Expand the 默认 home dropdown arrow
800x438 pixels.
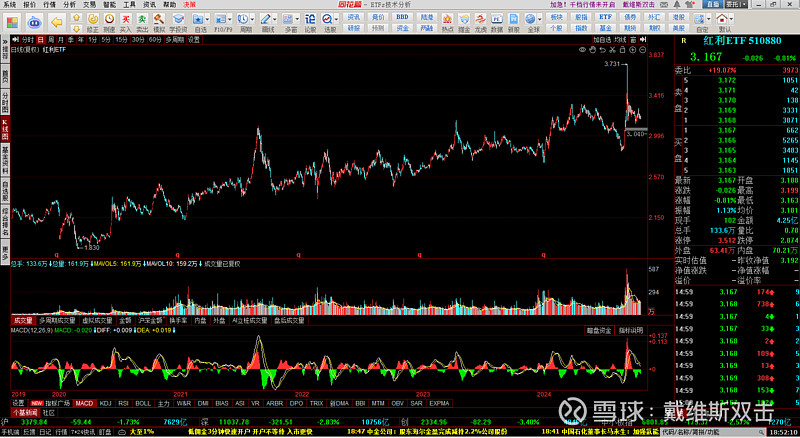[x=732, y=19]
